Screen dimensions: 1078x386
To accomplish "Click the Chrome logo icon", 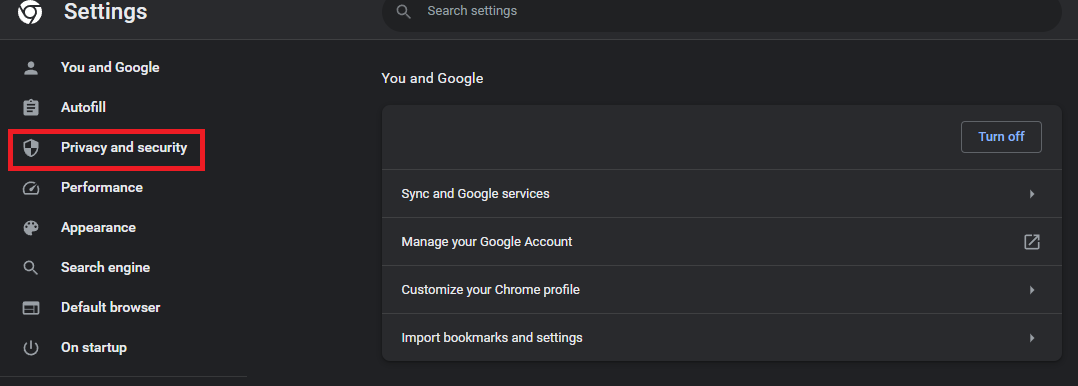I will (30, 12).
